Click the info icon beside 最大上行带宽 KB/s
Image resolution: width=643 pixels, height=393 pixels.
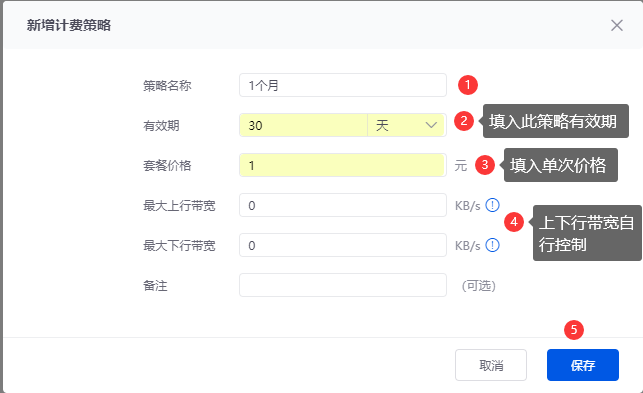point(492,205)
